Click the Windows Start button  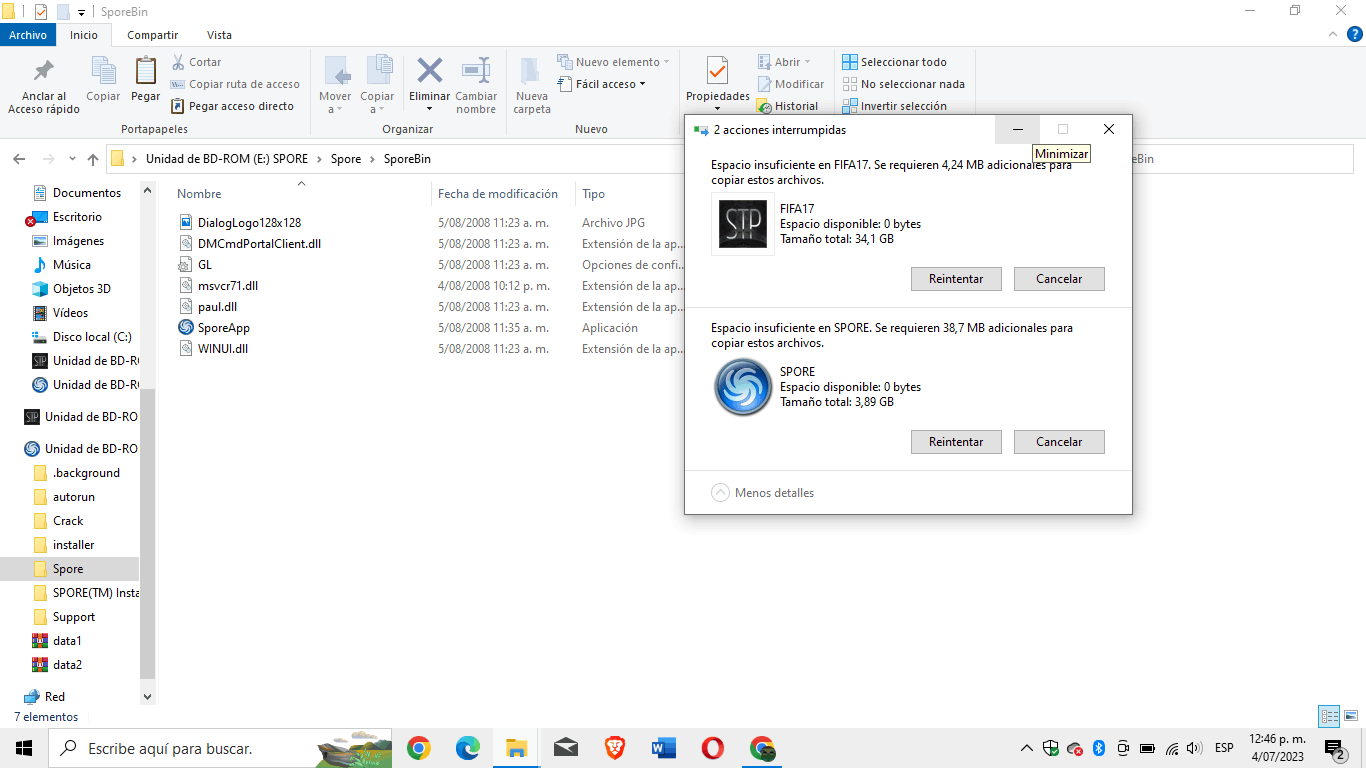coord(24,748)
